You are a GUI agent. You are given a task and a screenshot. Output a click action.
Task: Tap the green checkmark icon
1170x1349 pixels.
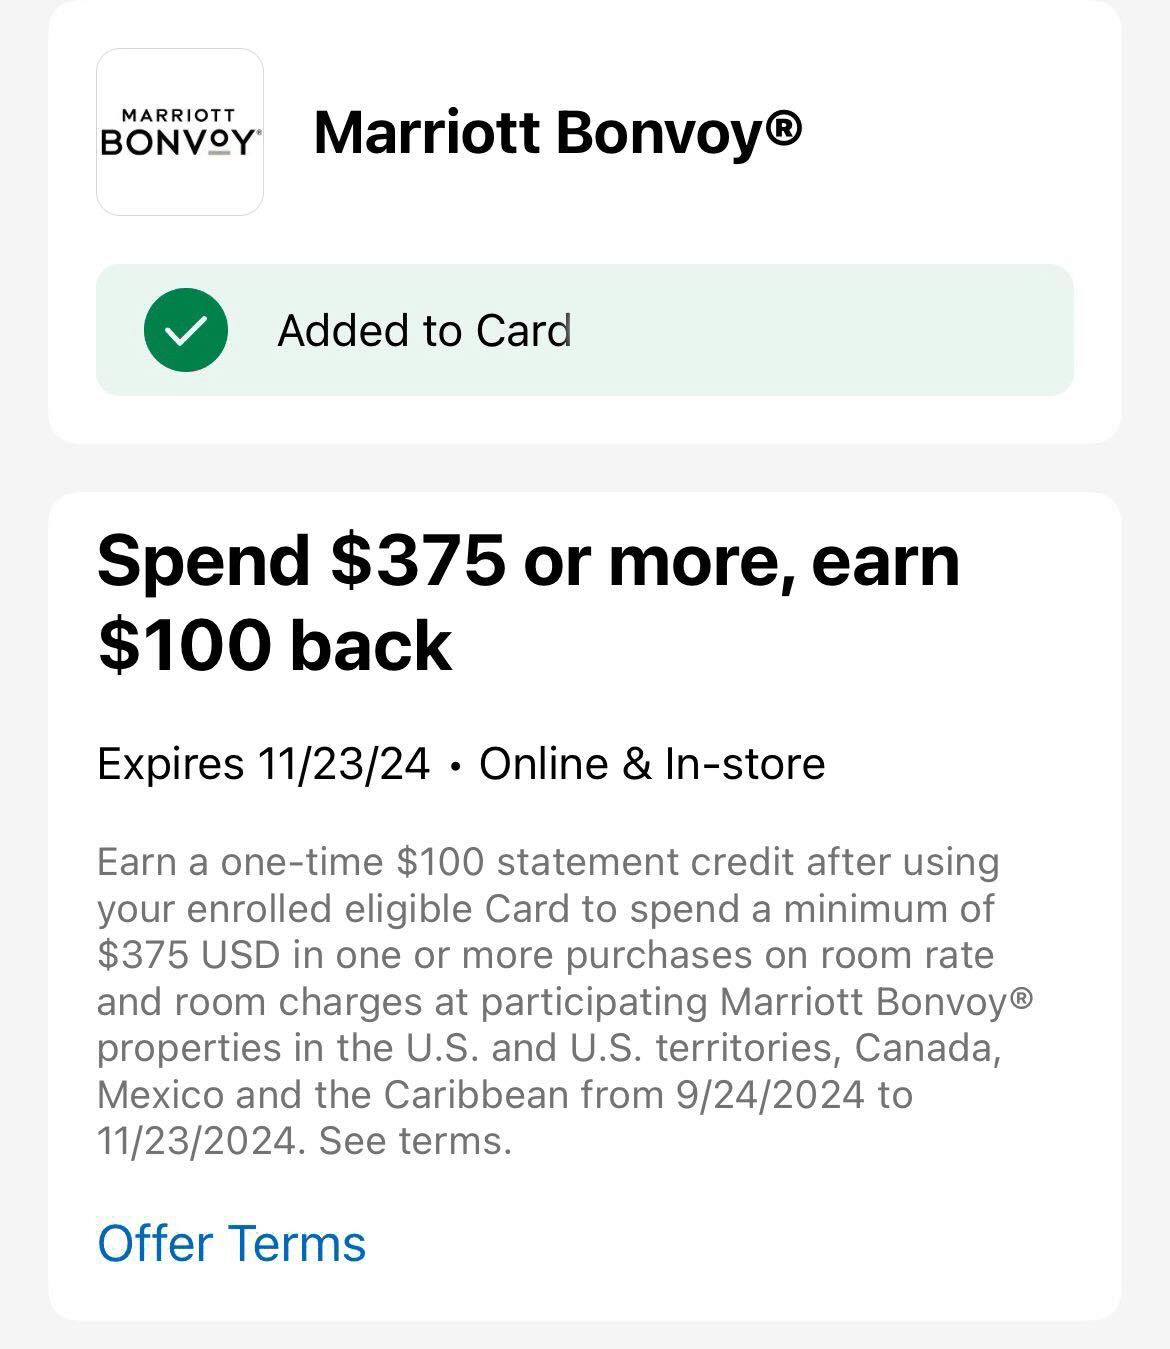186,330
